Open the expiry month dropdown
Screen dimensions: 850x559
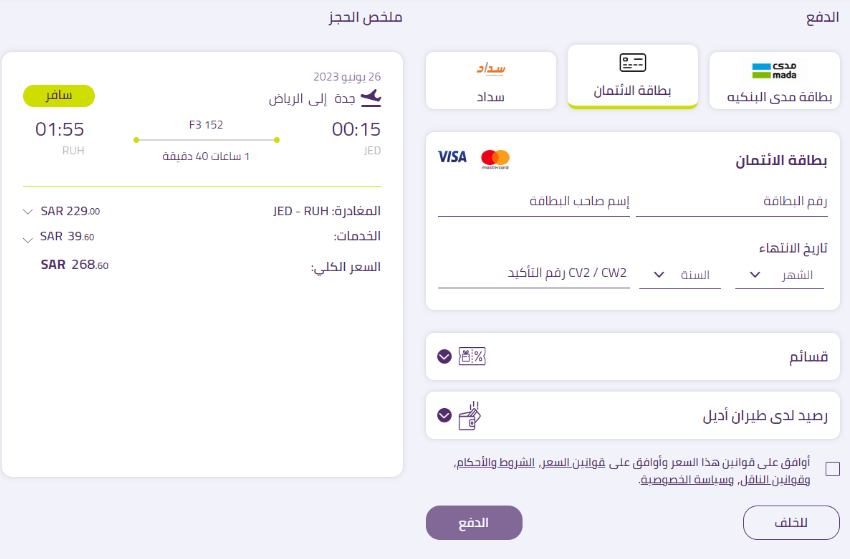pyautogui.click(x=780, y=275)
